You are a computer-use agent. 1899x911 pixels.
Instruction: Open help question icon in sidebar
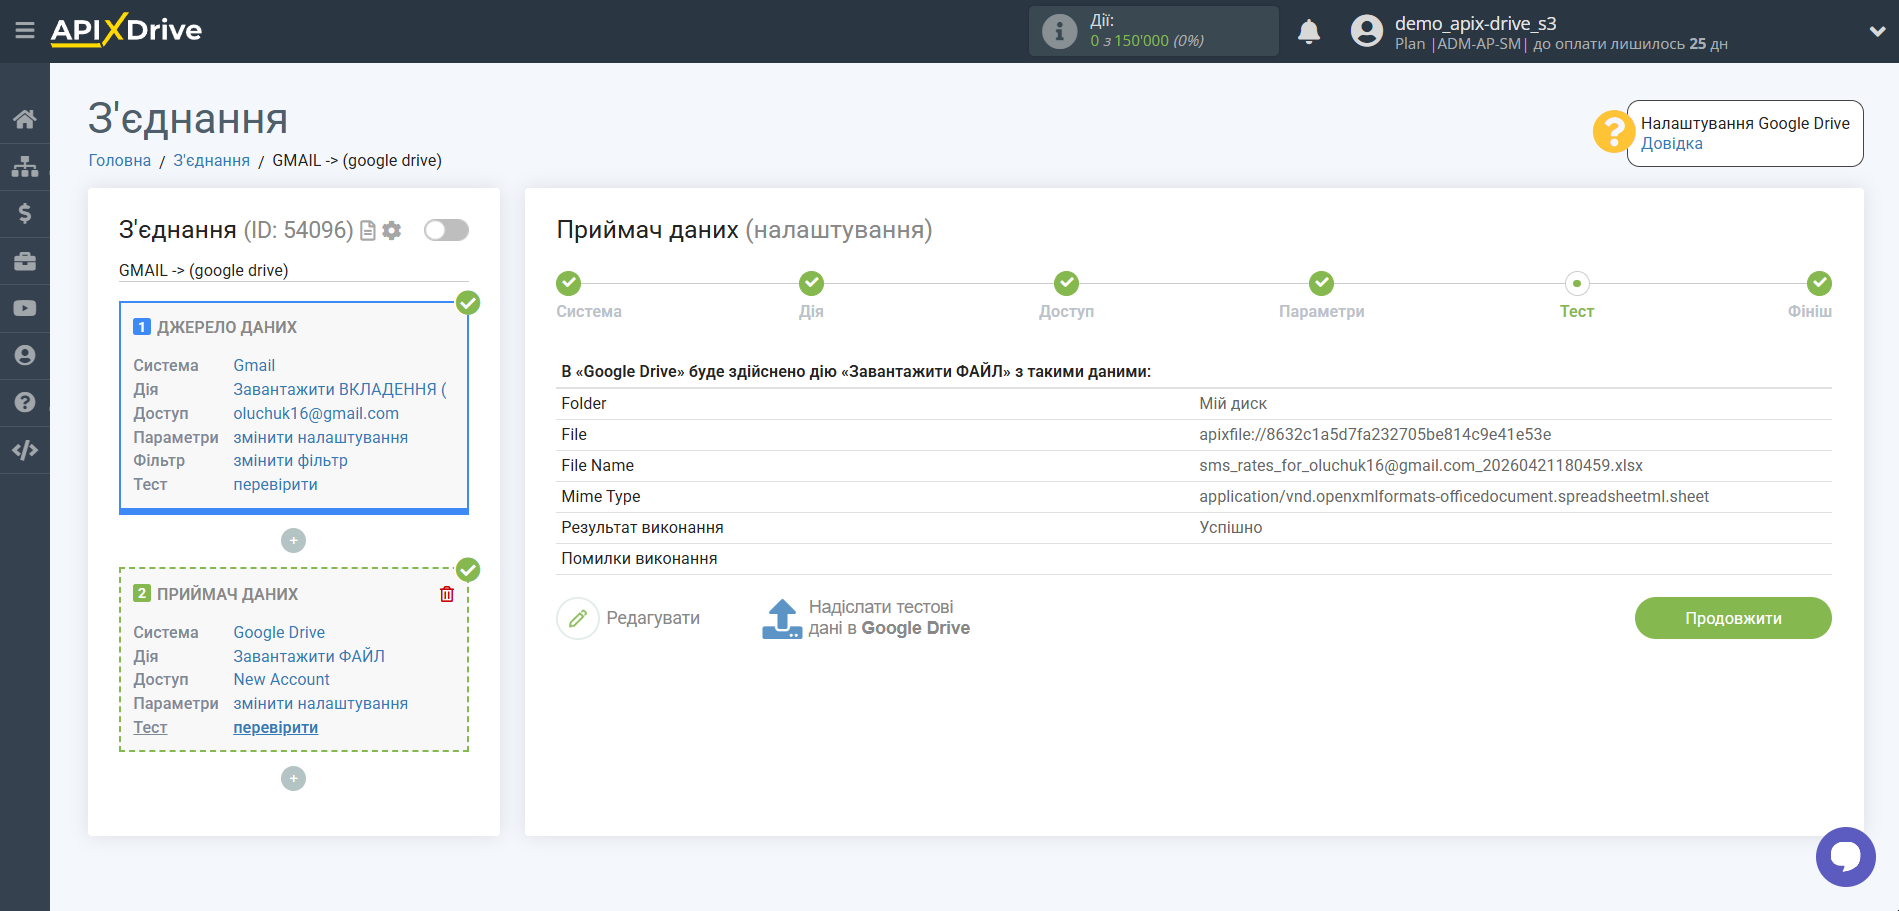point(25,402)
